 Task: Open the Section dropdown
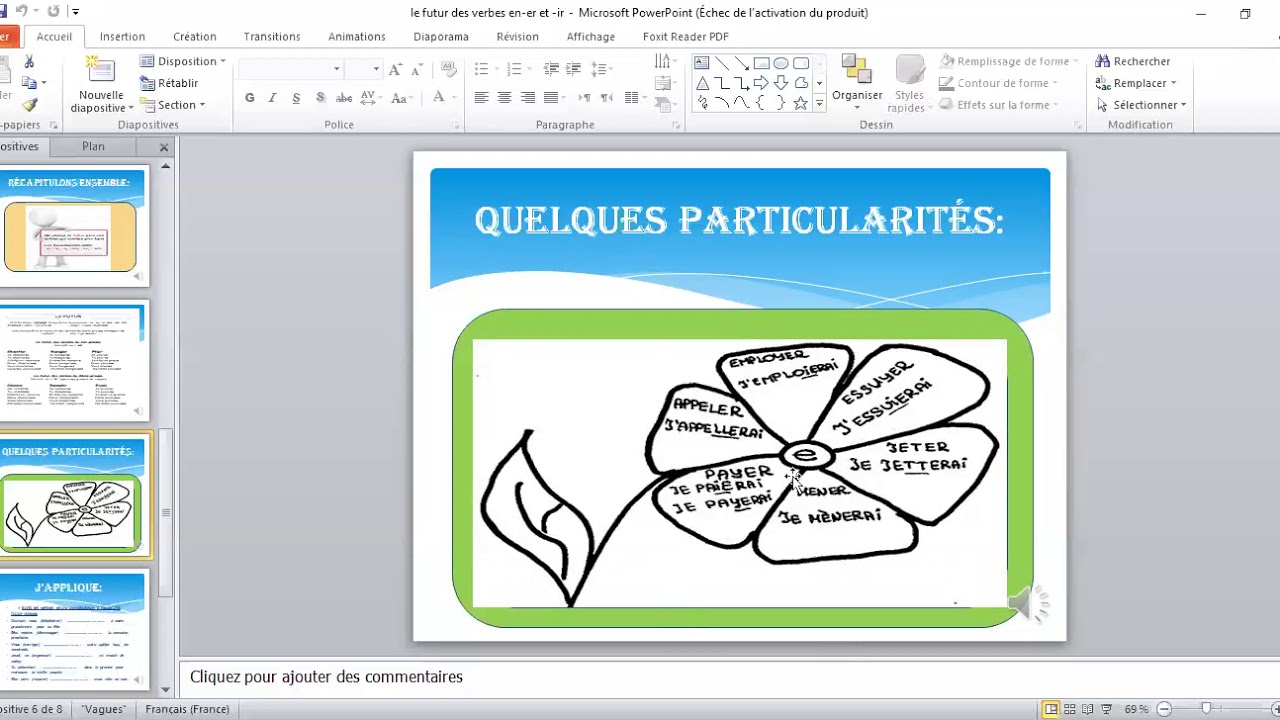pos(172,105)
